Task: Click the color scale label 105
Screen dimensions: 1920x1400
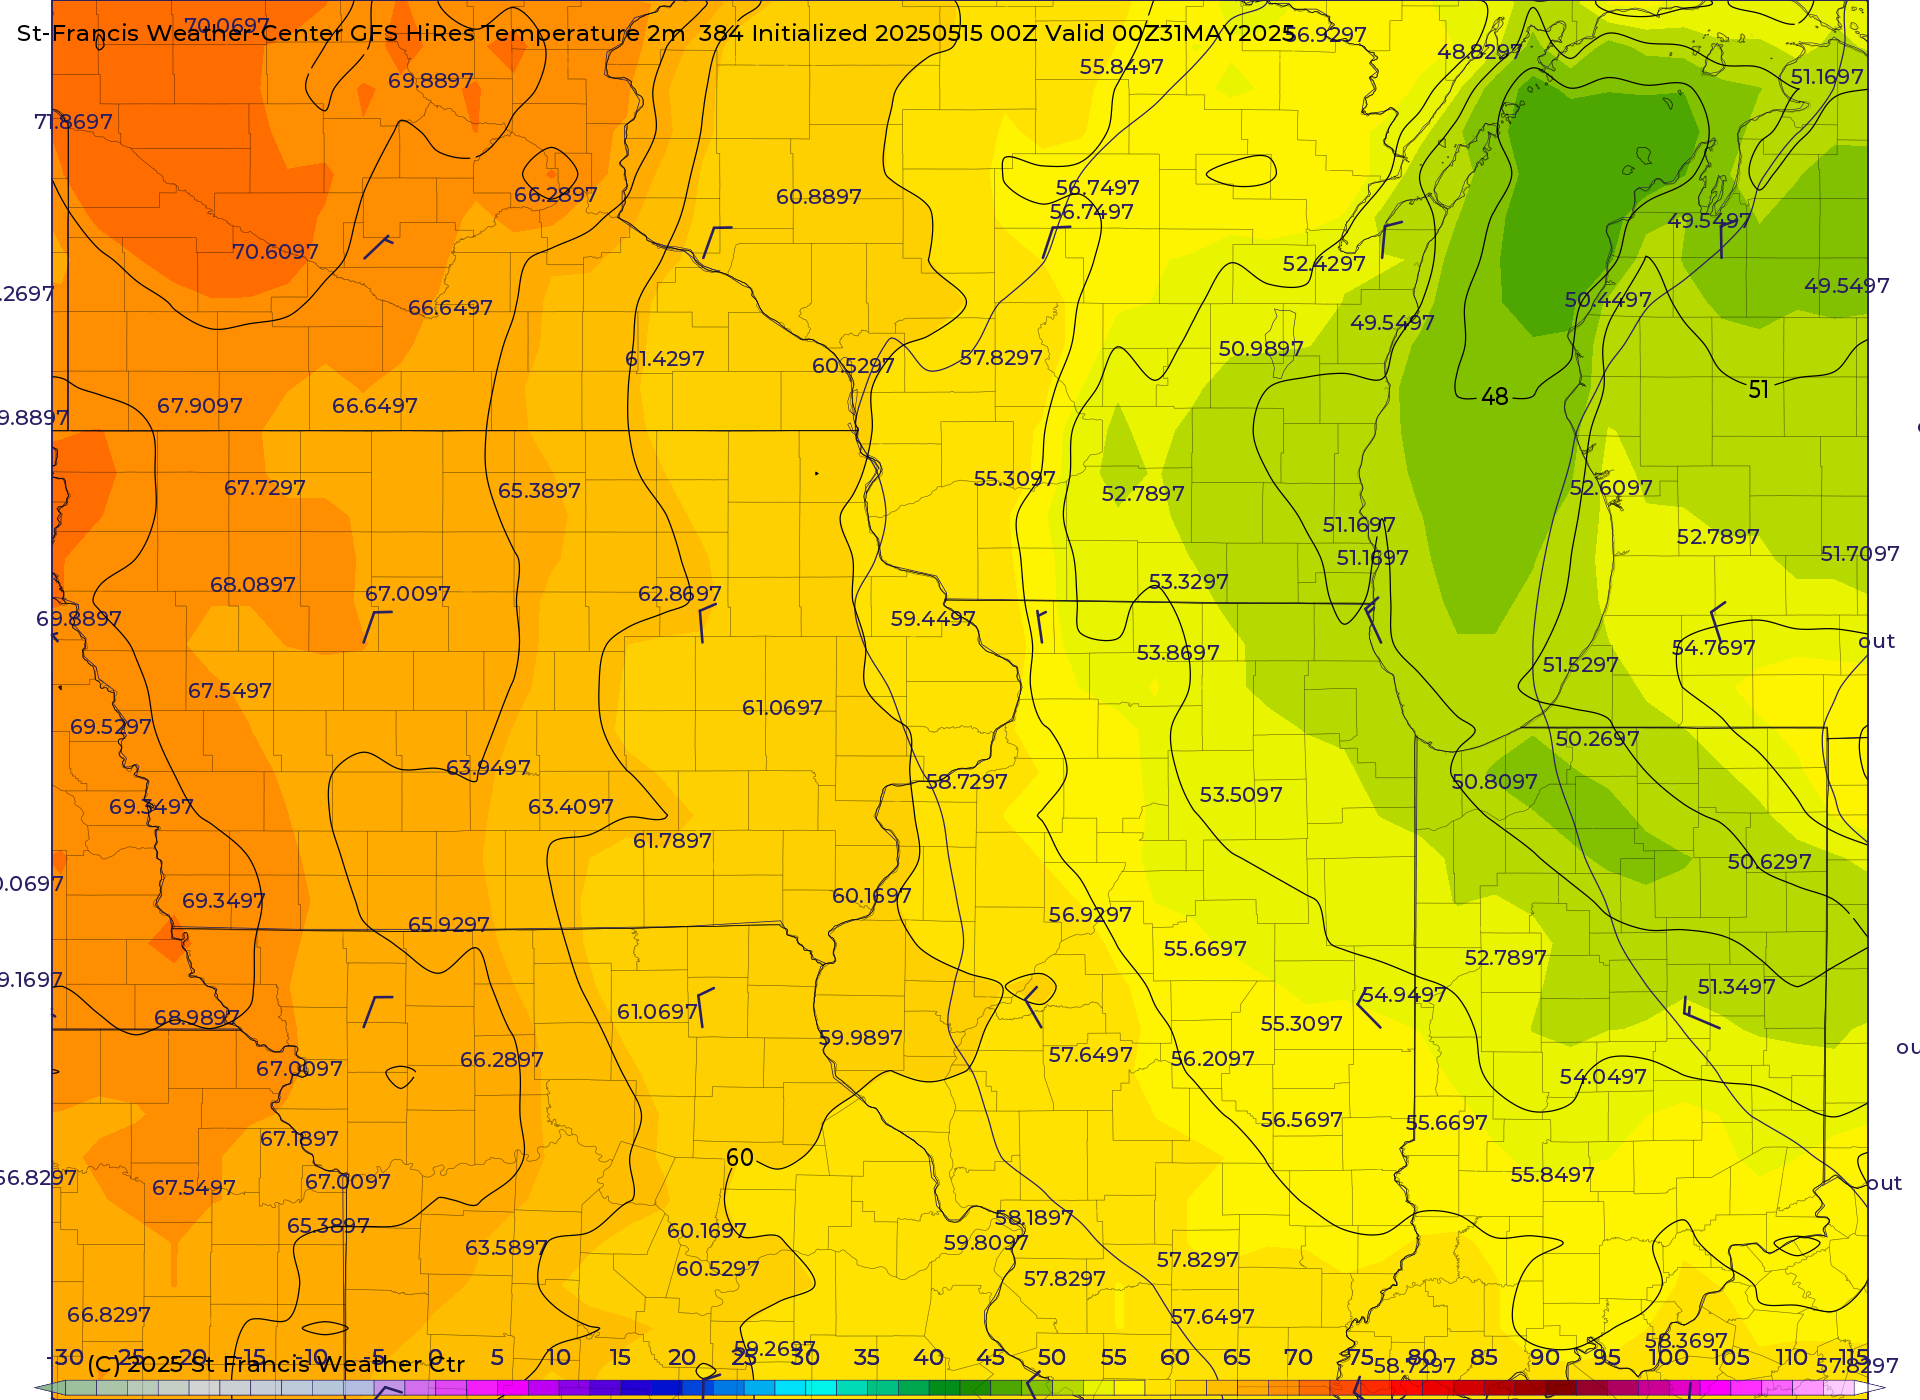Action: [1731, 1357]
